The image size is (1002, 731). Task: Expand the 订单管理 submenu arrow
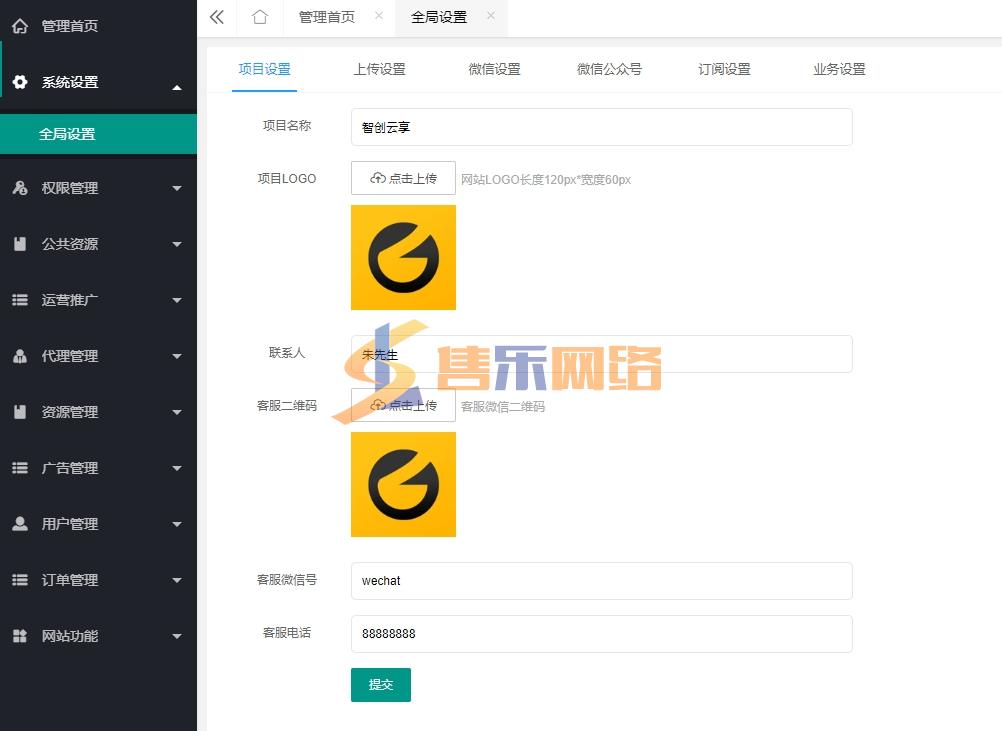177,580
